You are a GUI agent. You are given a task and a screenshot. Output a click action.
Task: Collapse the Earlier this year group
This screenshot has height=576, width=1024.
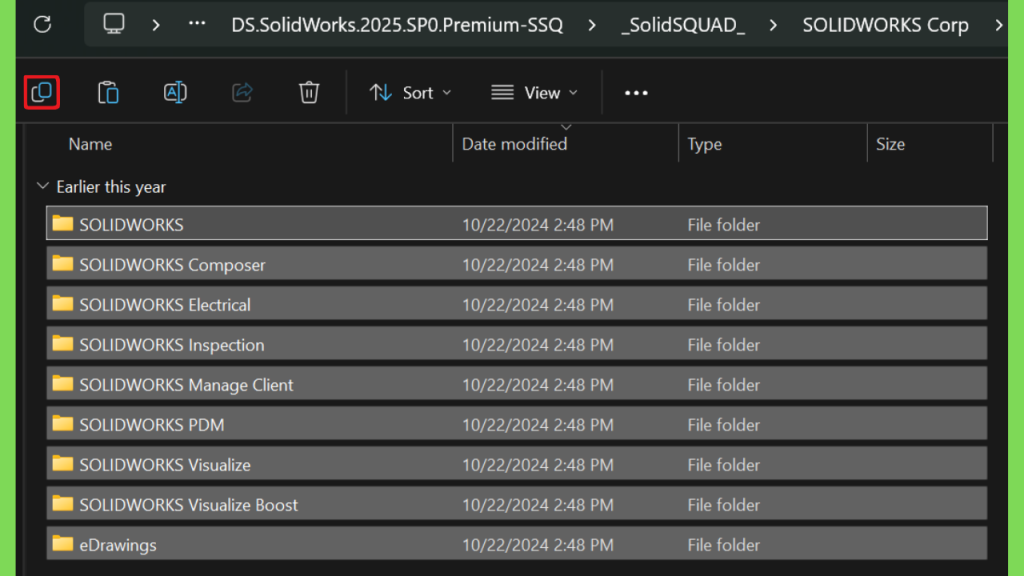pos(42,186)
